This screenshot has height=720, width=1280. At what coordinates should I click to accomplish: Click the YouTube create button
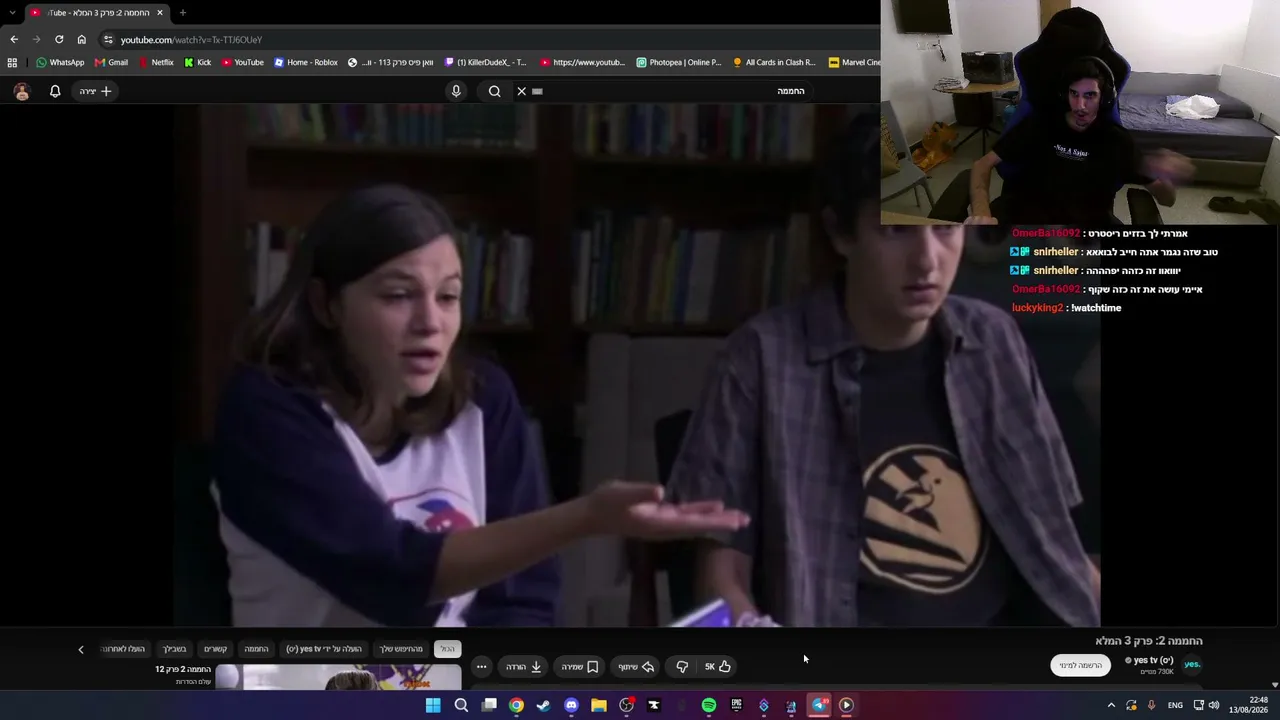click(96, 91)
